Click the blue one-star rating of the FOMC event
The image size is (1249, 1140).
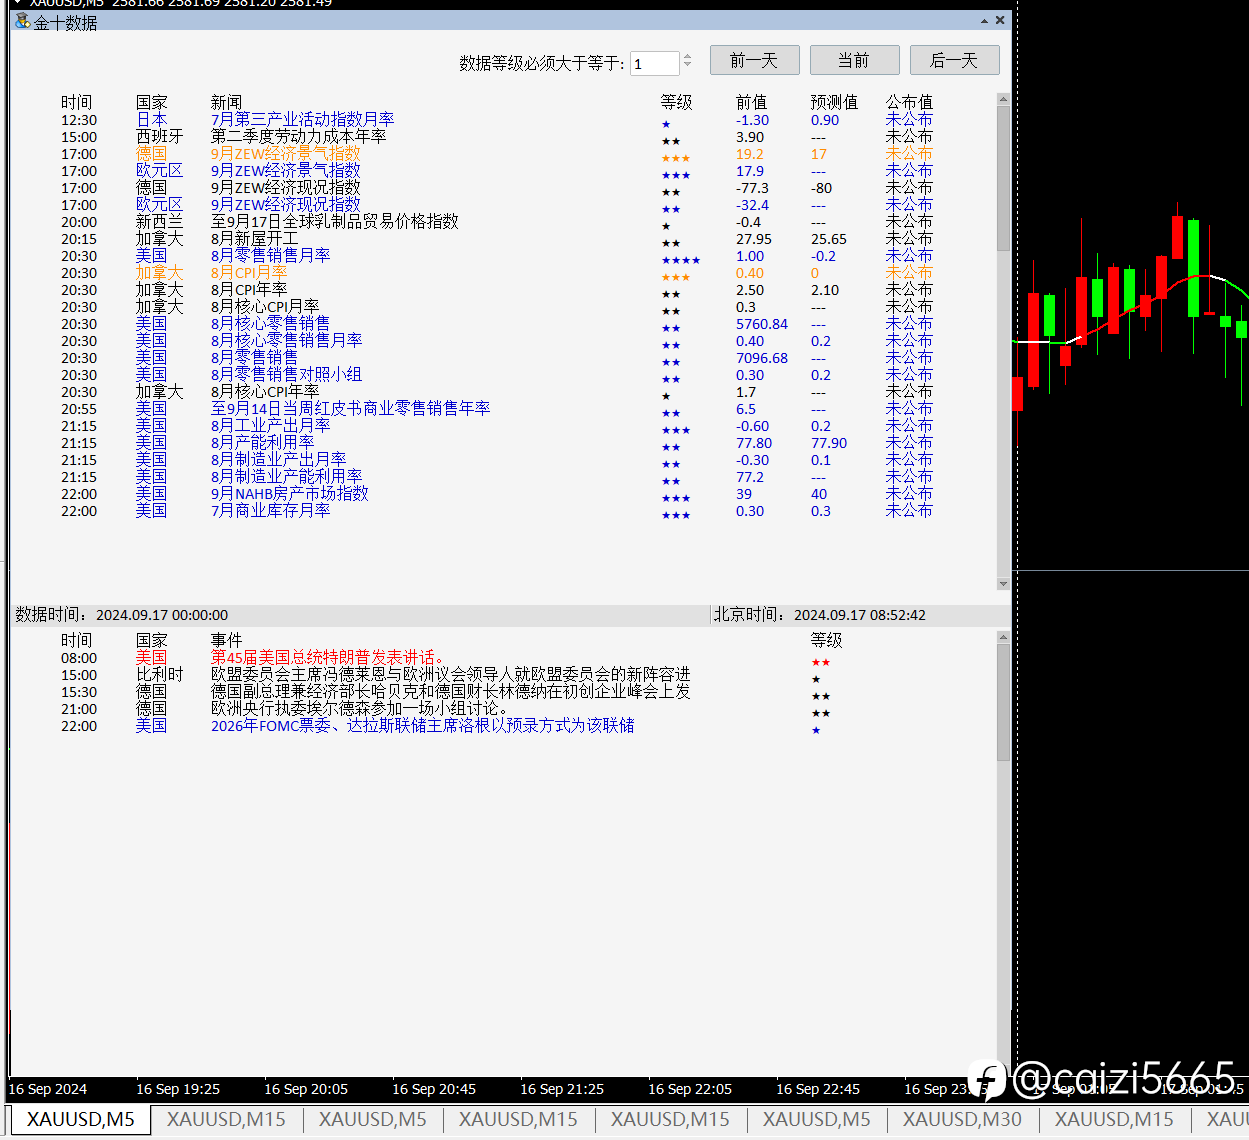point(816,730)
